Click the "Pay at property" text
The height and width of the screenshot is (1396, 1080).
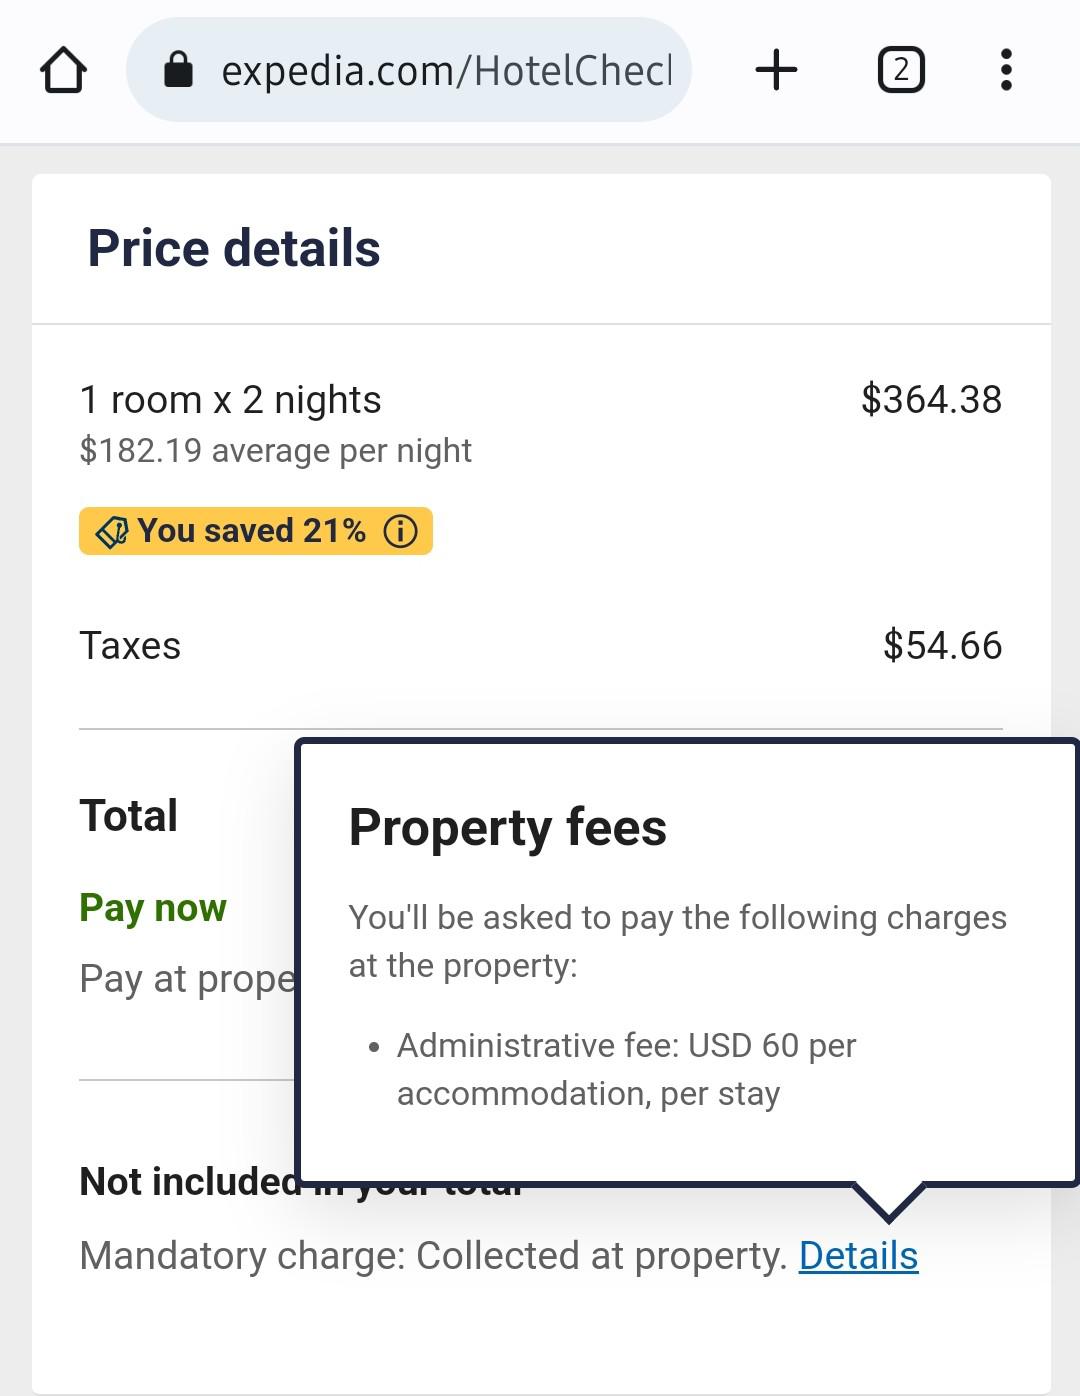(187, 979)
